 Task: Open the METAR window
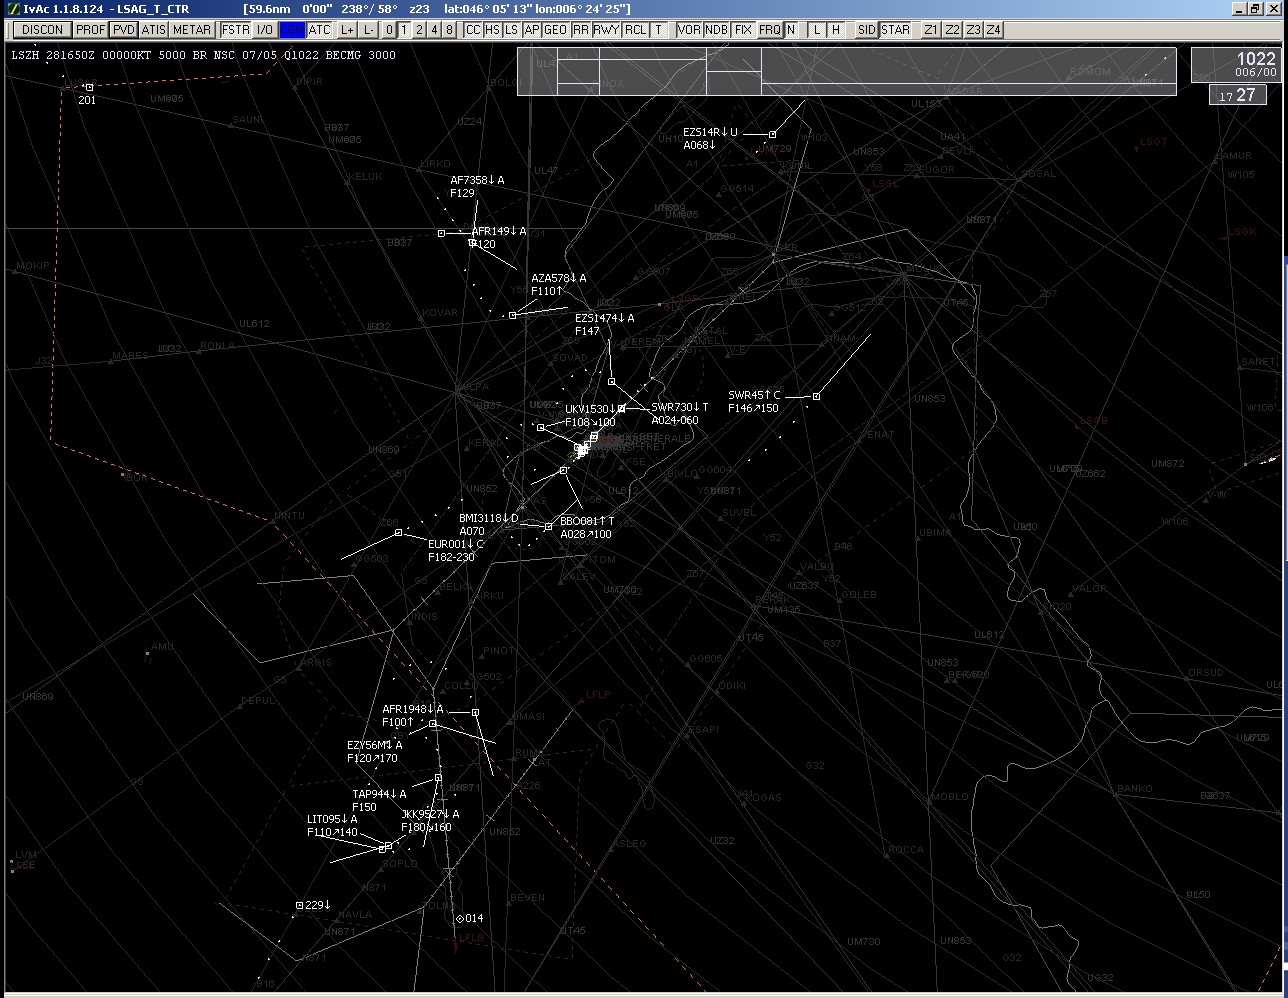coord(191,30)
